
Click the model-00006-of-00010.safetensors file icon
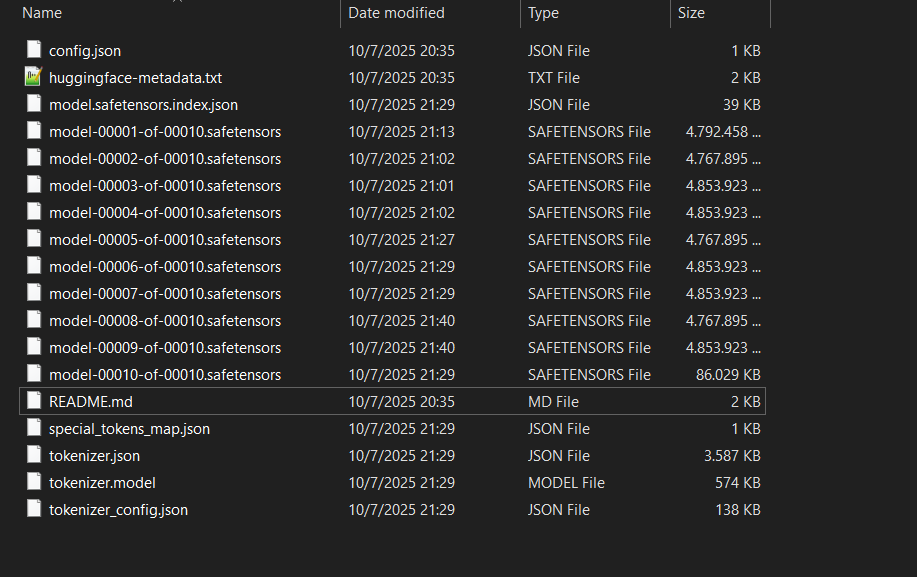[34, 265]
